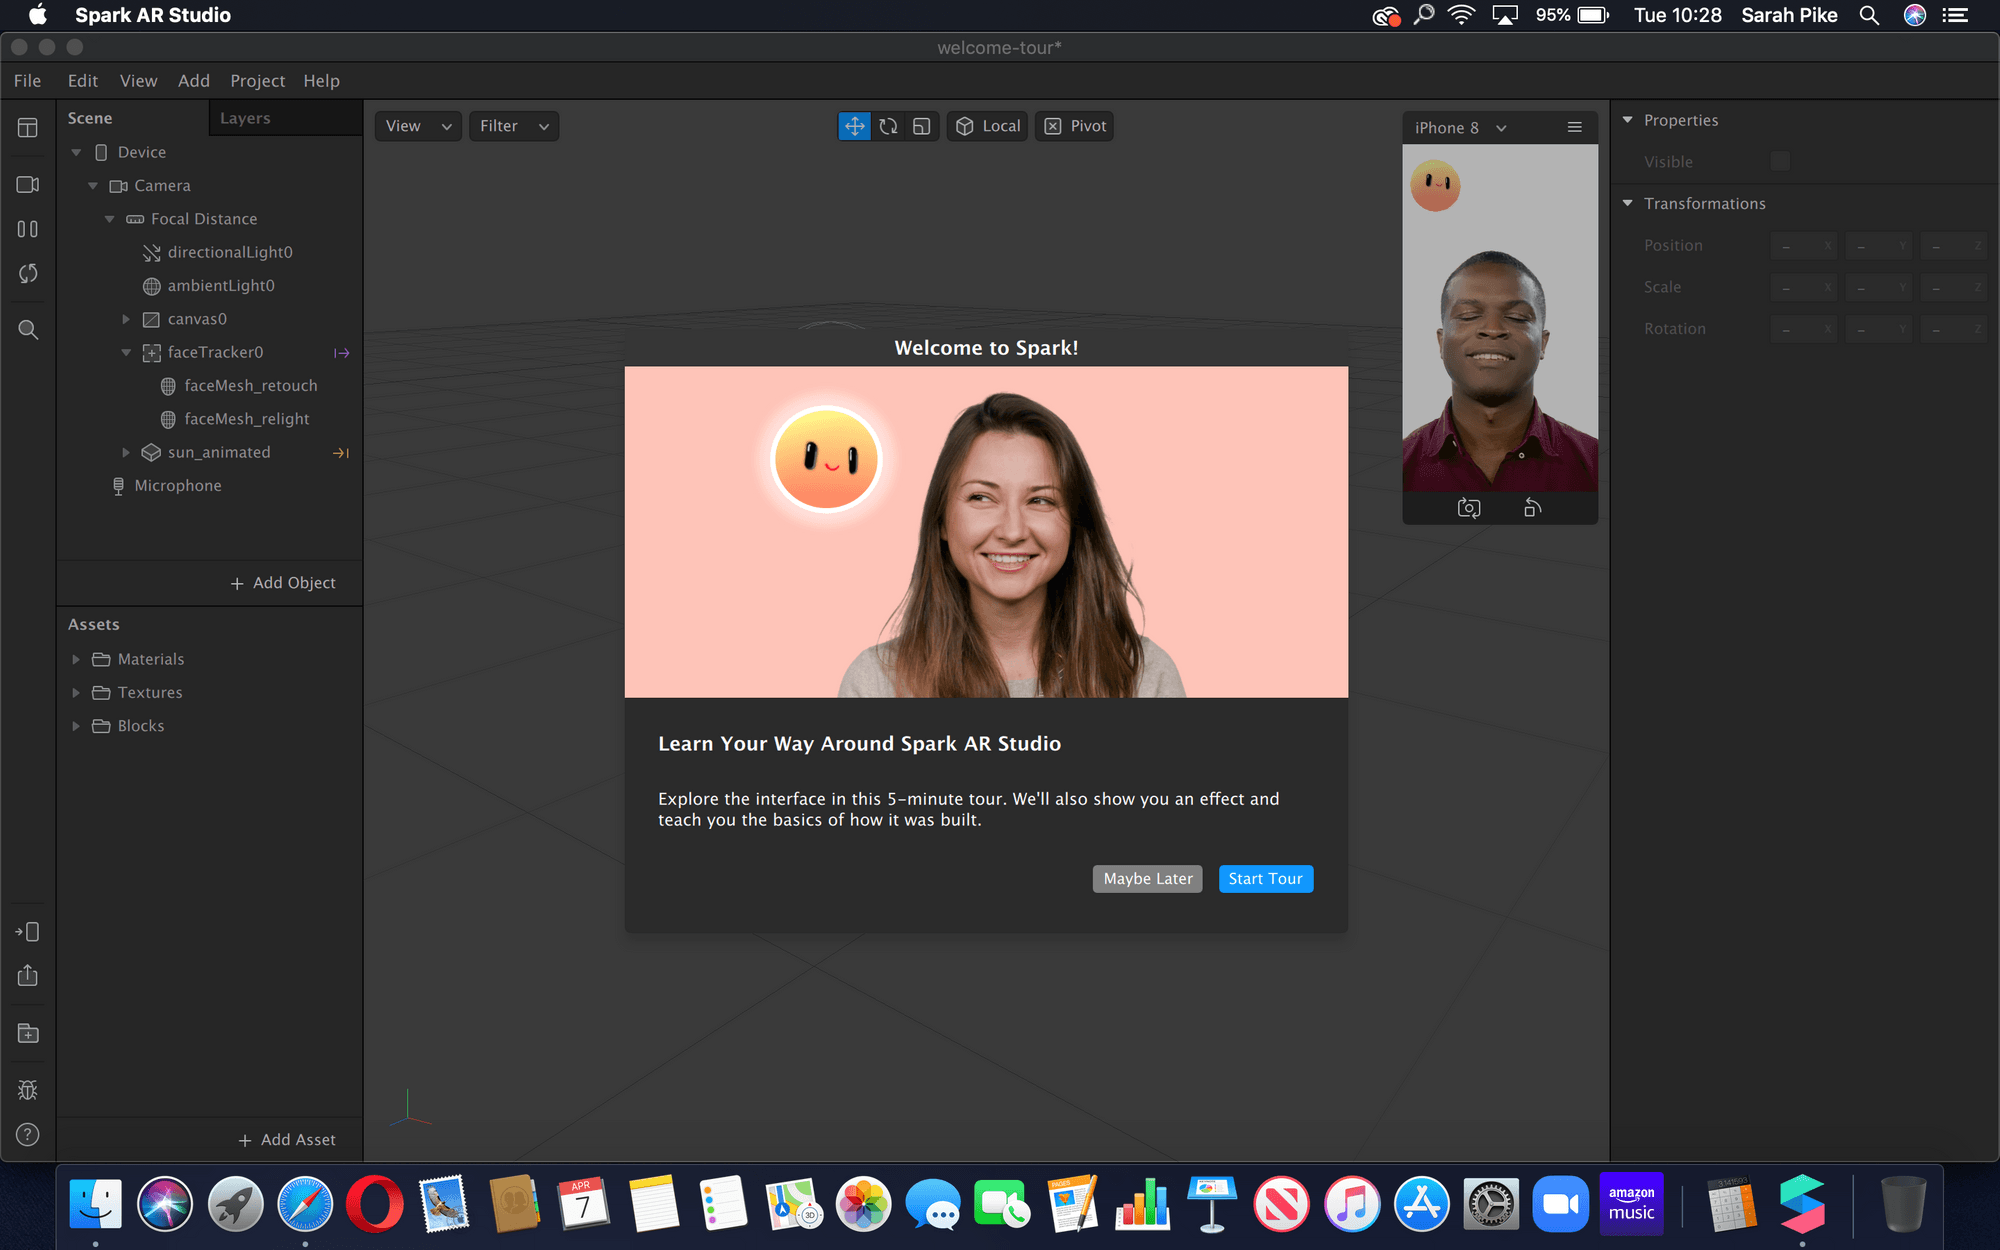Click the export/upload sidebar icon

(x=28, y=975)
